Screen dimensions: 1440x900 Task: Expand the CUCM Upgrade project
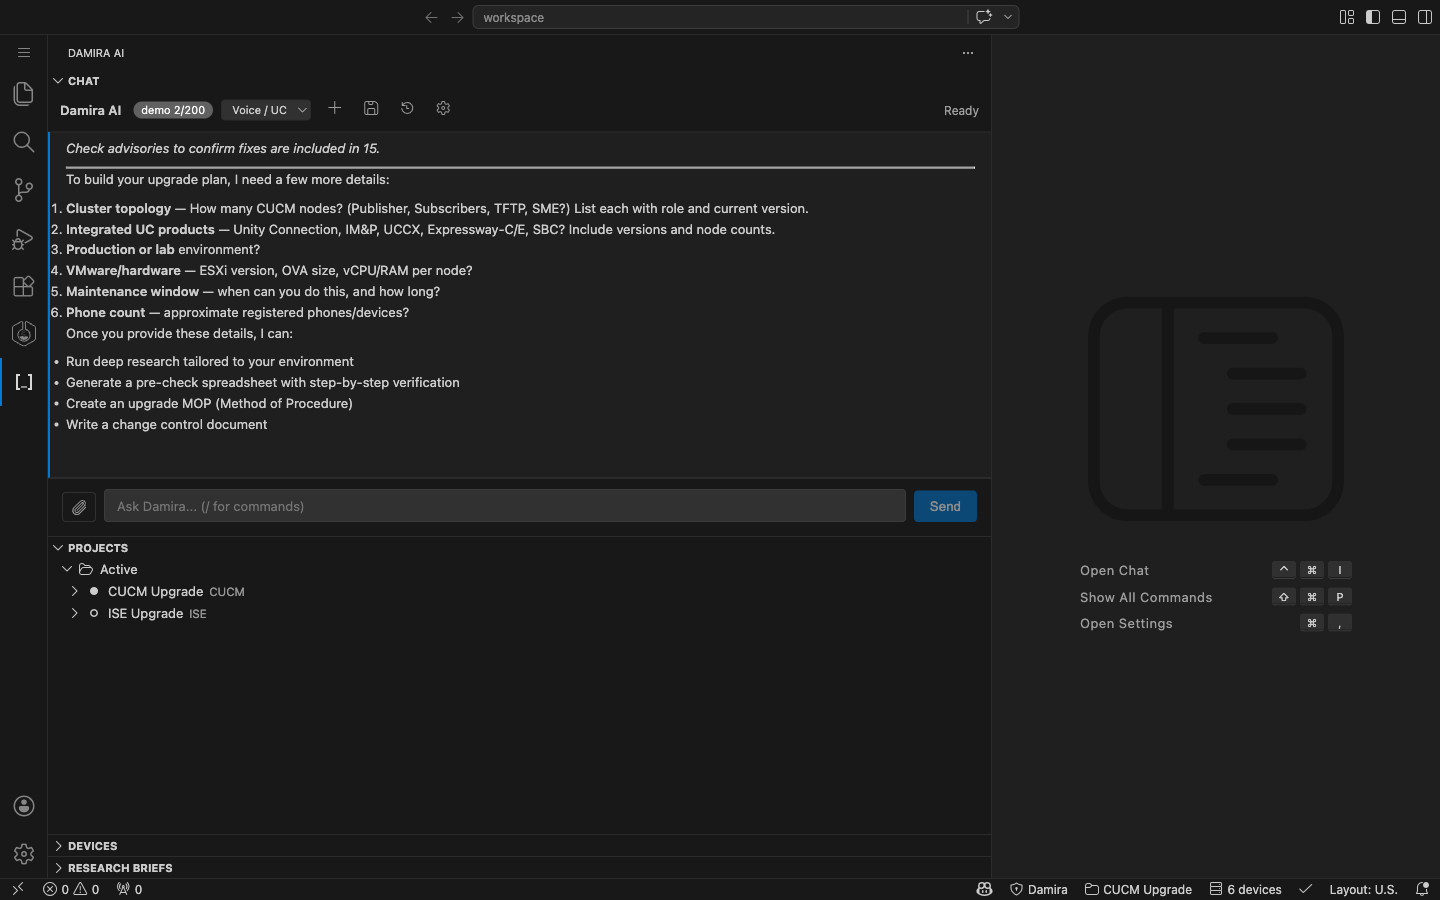coord(74,591)
